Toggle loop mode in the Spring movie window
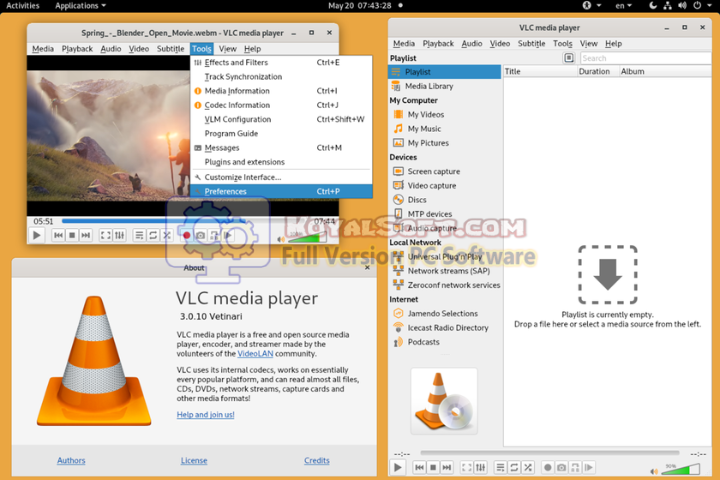Viewport: 720px width, 480px height. tap(153, 236)
